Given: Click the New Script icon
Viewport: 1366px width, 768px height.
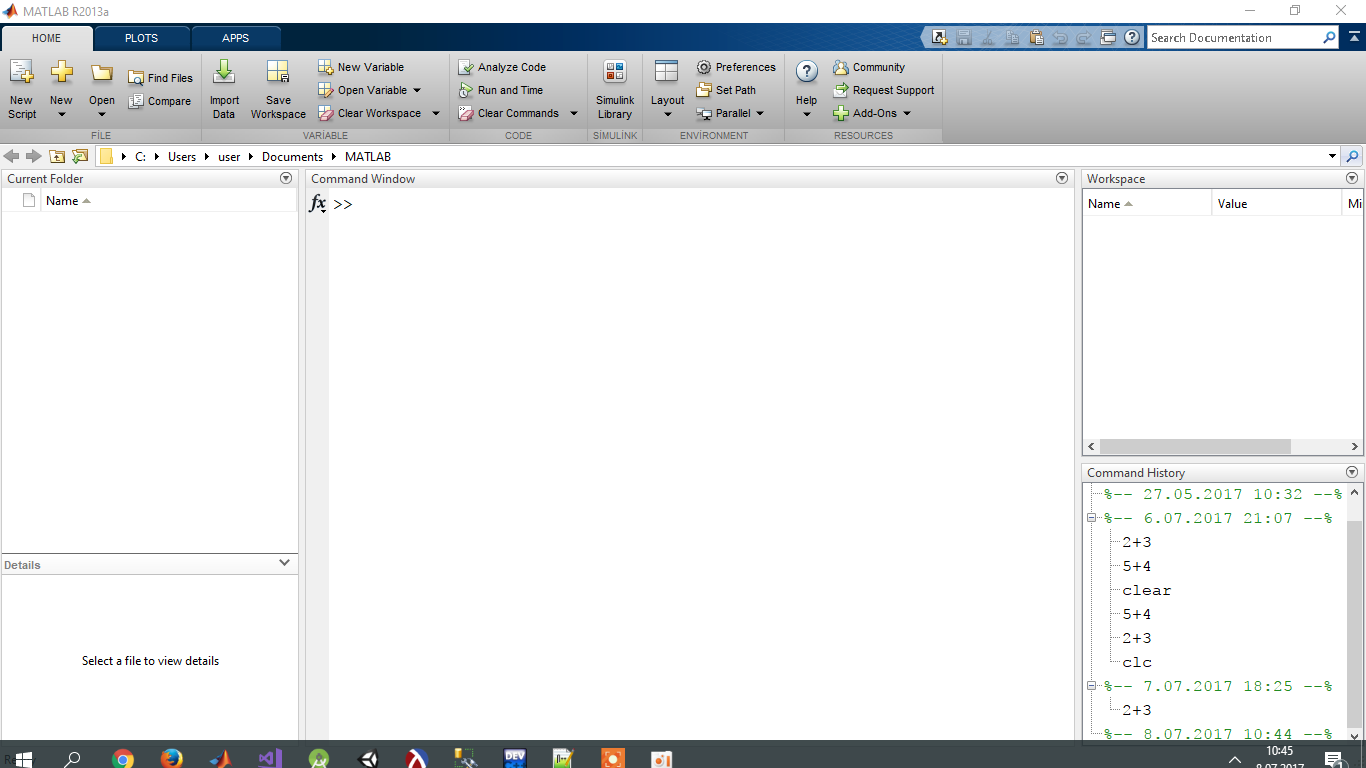Looking at the screenshot, I should (21, 72).
